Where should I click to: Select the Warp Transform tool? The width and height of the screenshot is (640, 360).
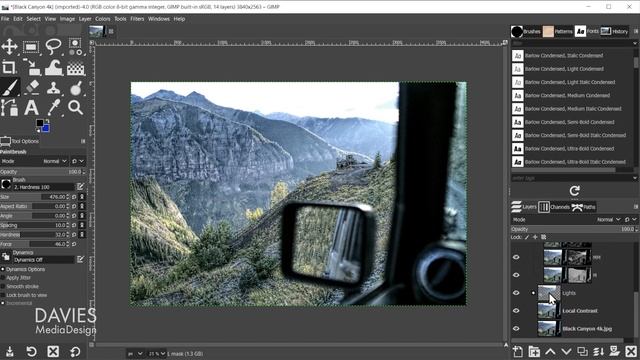53,67
